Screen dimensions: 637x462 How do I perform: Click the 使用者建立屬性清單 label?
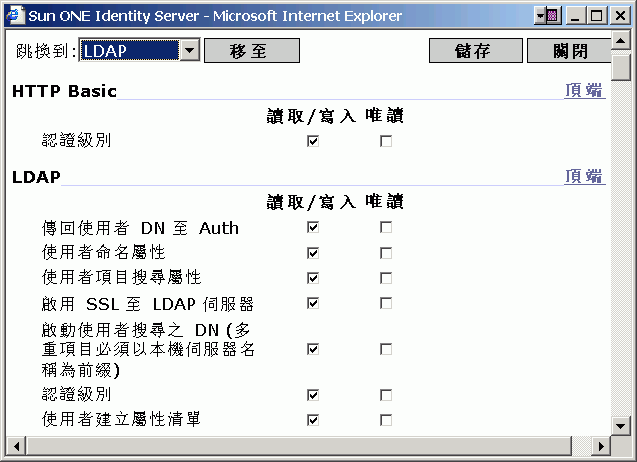point(121,419)
